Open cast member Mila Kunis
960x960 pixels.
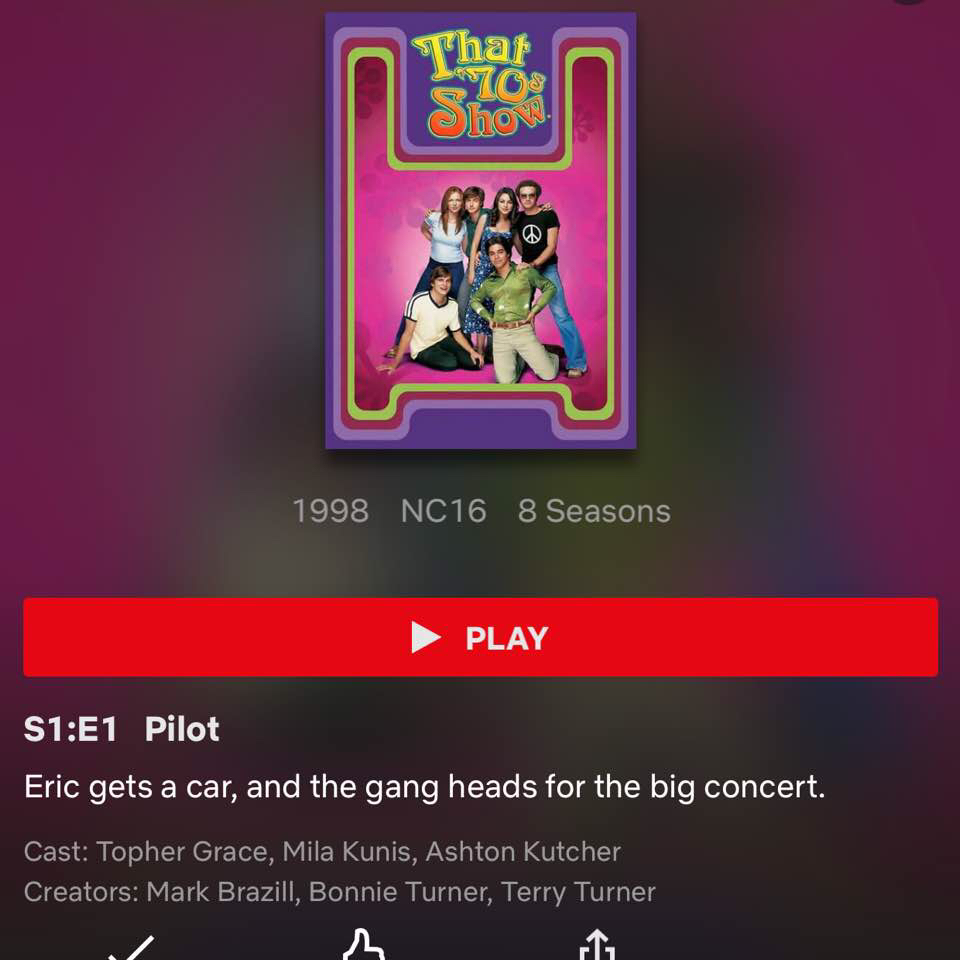point(349,852)
